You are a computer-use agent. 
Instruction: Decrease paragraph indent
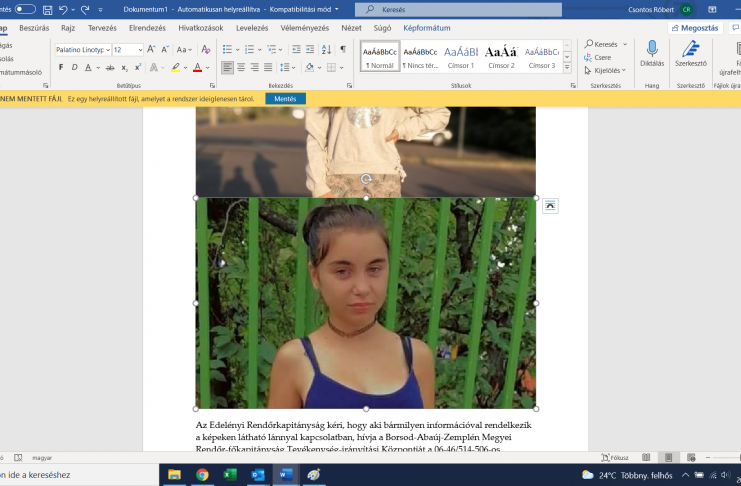click(x=296, y=49)
